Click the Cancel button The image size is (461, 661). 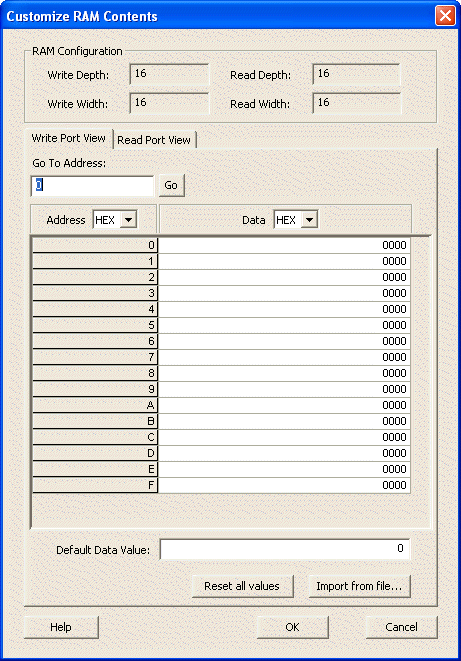pos(402,627)
